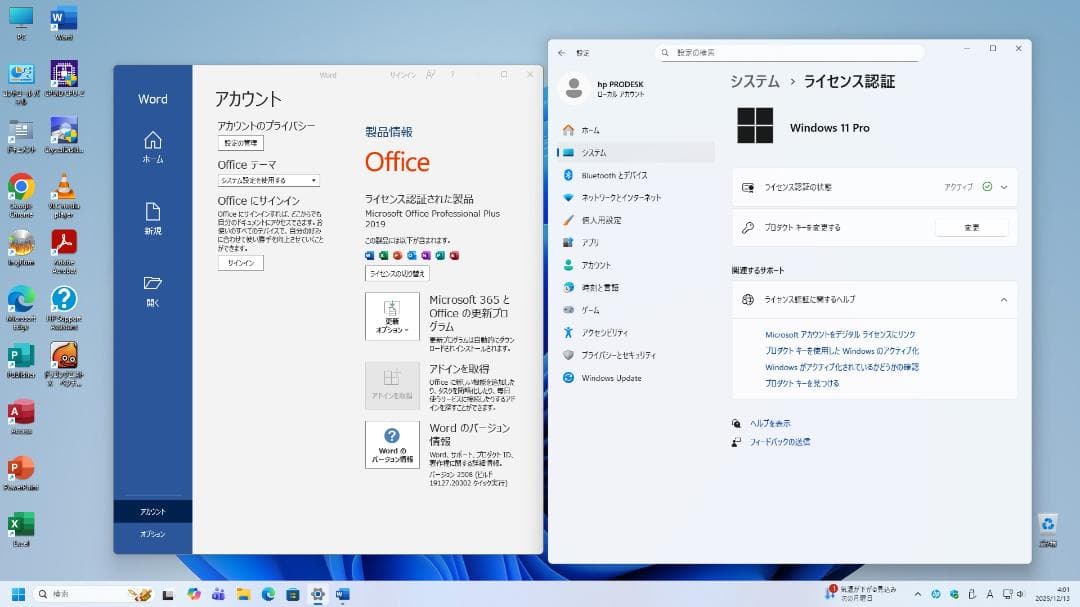Viewport: 1080px width, 607px height.
Task: Click the Sign in button under Office sign-in
Action: coord(240,263)
